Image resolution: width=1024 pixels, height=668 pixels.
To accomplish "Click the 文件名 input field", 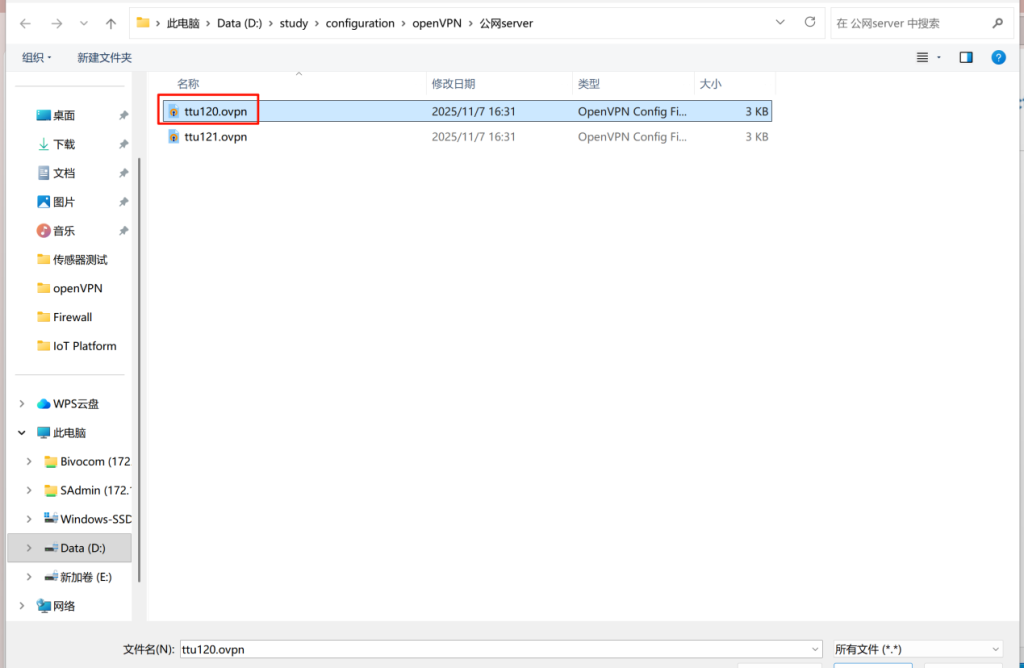I will 500,649.
